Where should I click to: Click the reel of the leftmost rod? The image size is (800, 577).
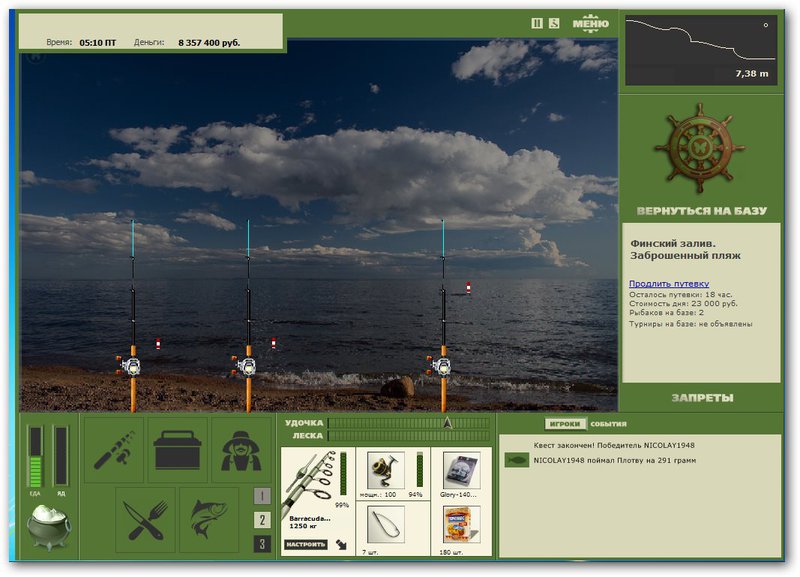click(x=130, y=366)
